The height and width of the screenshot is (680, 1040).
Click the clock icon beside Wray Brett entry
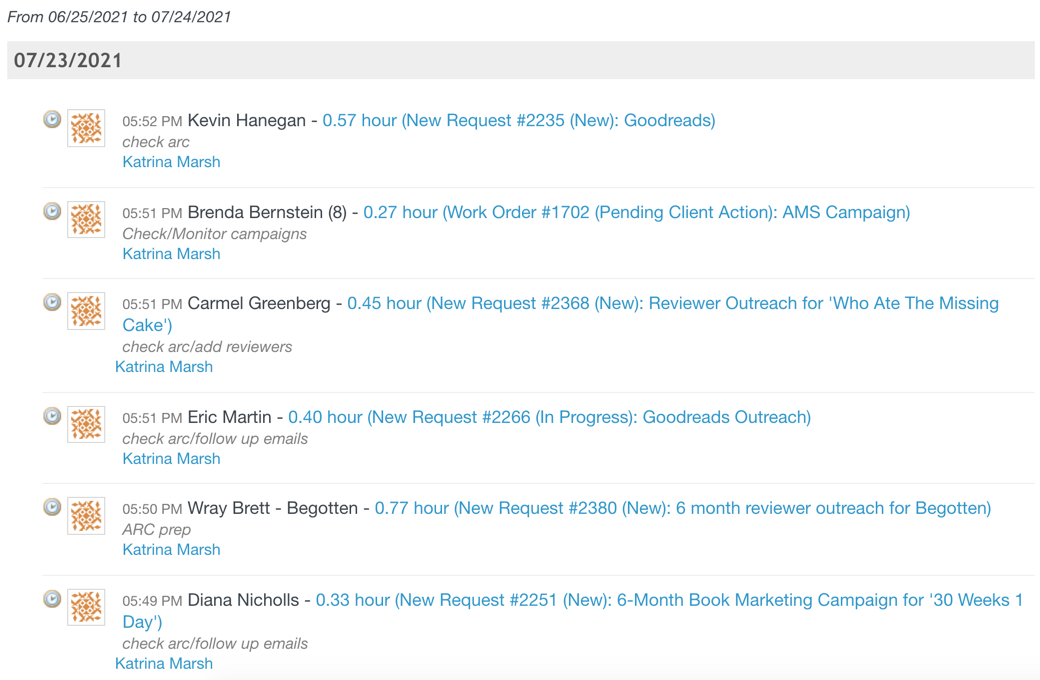click(x=52, y=507)
